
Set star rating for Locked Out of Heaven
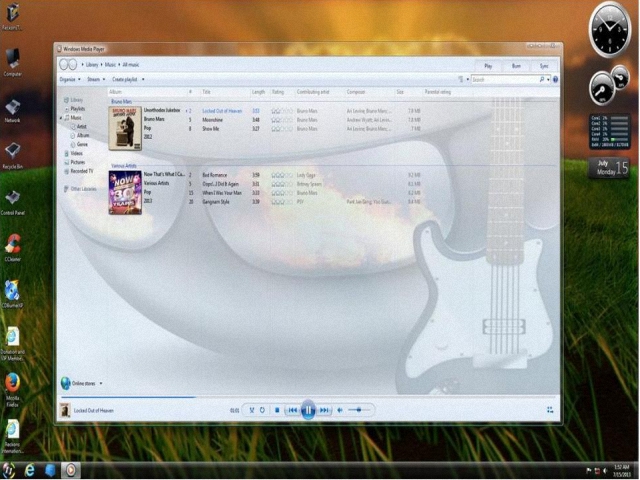[x=282, y=111]
